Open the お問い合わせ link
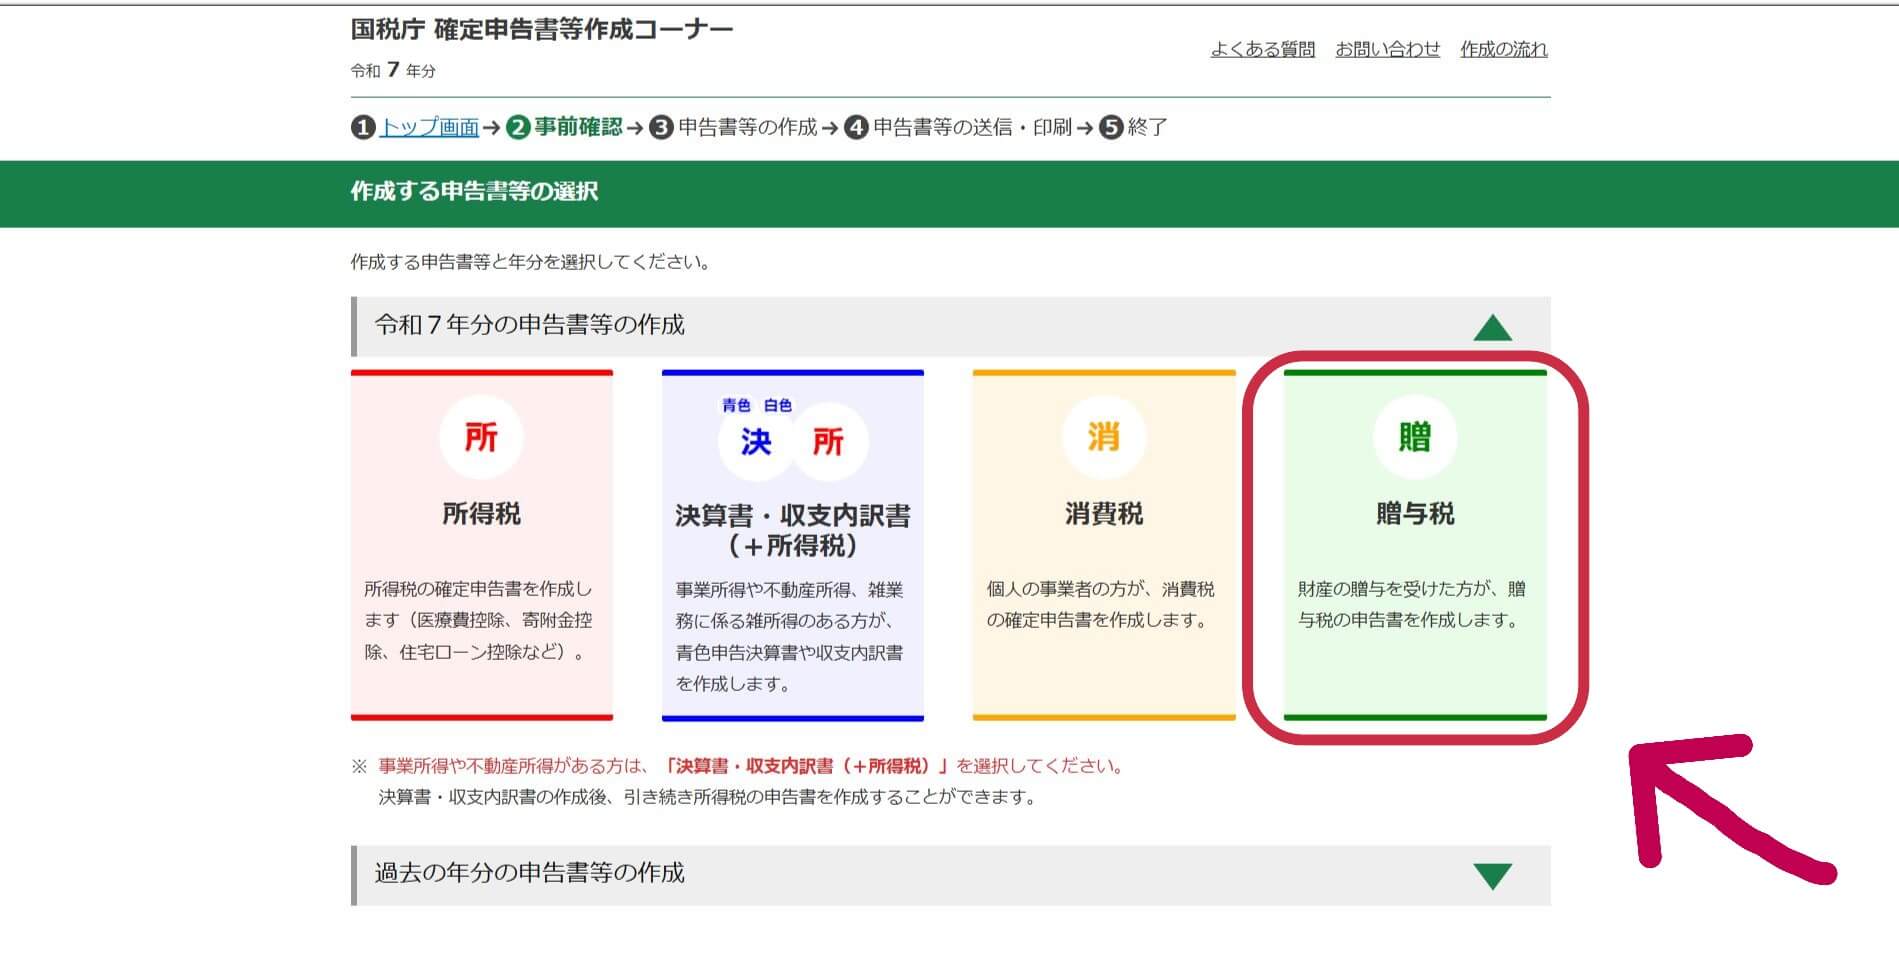 [1388, 48]
